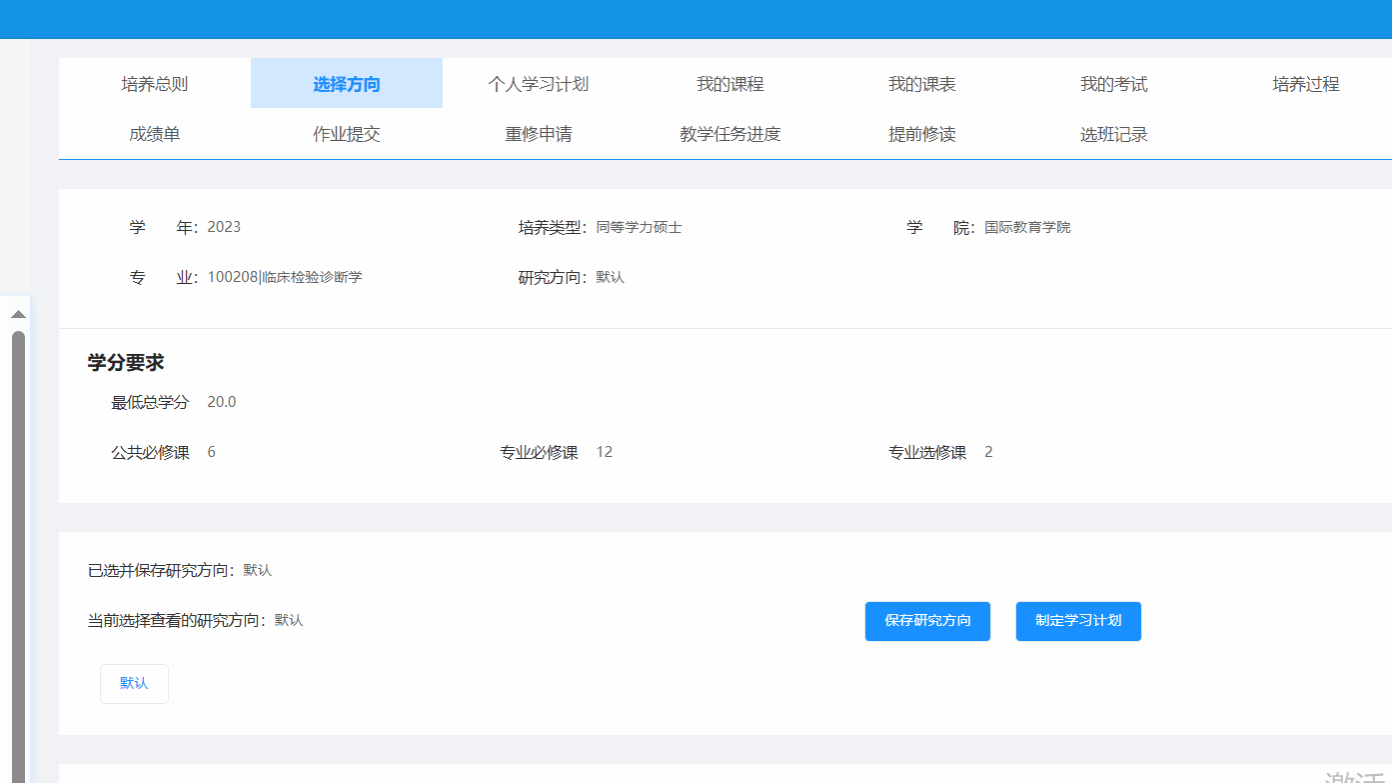Check the 教学任务进度 tab
The width and height of the screenshot is (1392, 783).
730,134
